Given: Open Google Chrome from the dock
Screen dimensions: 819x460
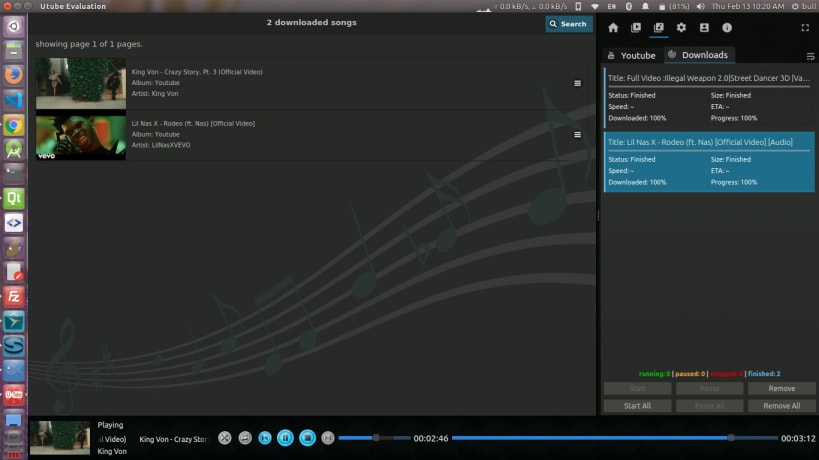Looking at the screenshot, I should point(14,125).
